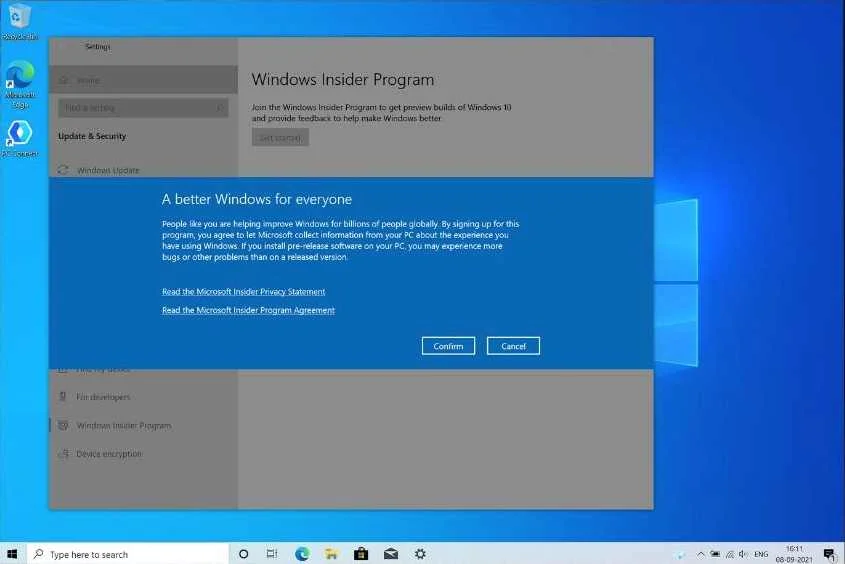Open the Recycle Bin desktop icon
Screen dimensions: 845x564
(19, 22)
